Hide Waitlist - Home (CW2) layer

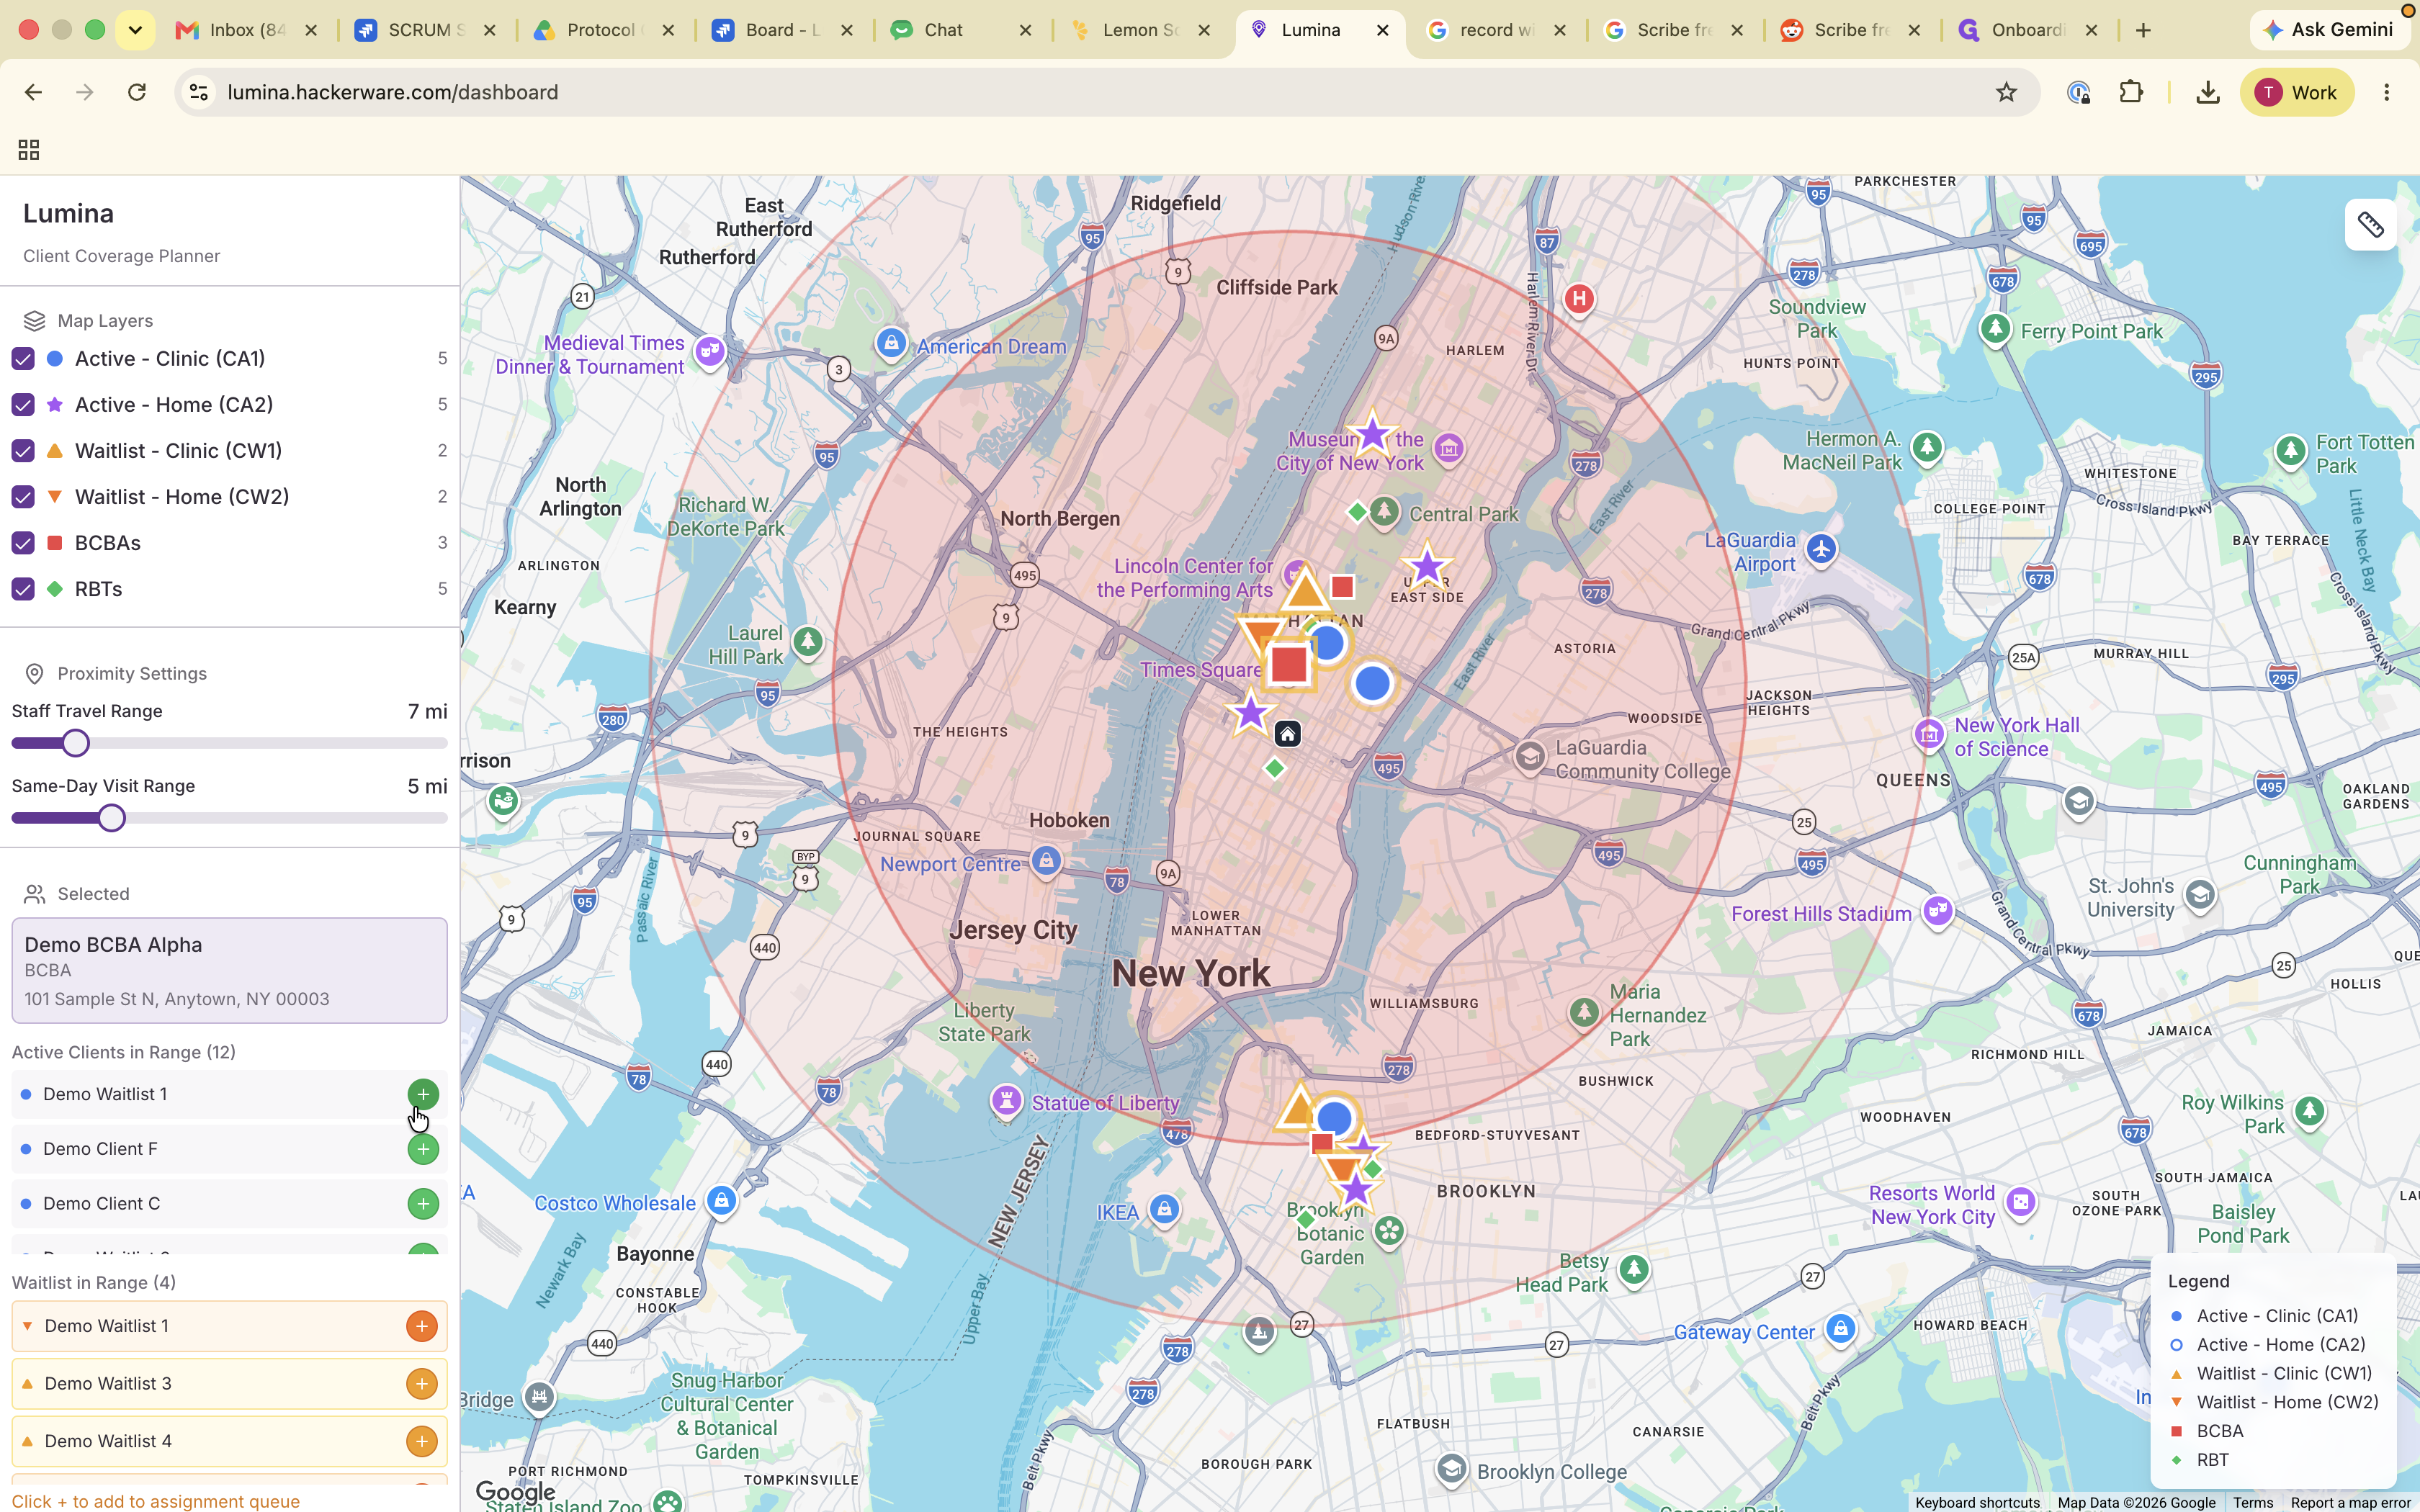click(23, 497)
